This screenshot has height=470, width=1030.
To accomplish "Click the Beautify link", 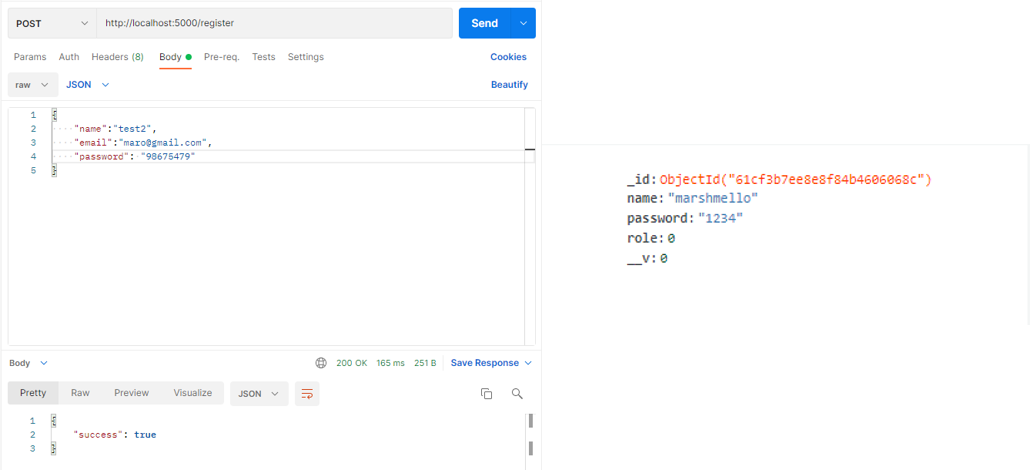I will coord(509,85).
